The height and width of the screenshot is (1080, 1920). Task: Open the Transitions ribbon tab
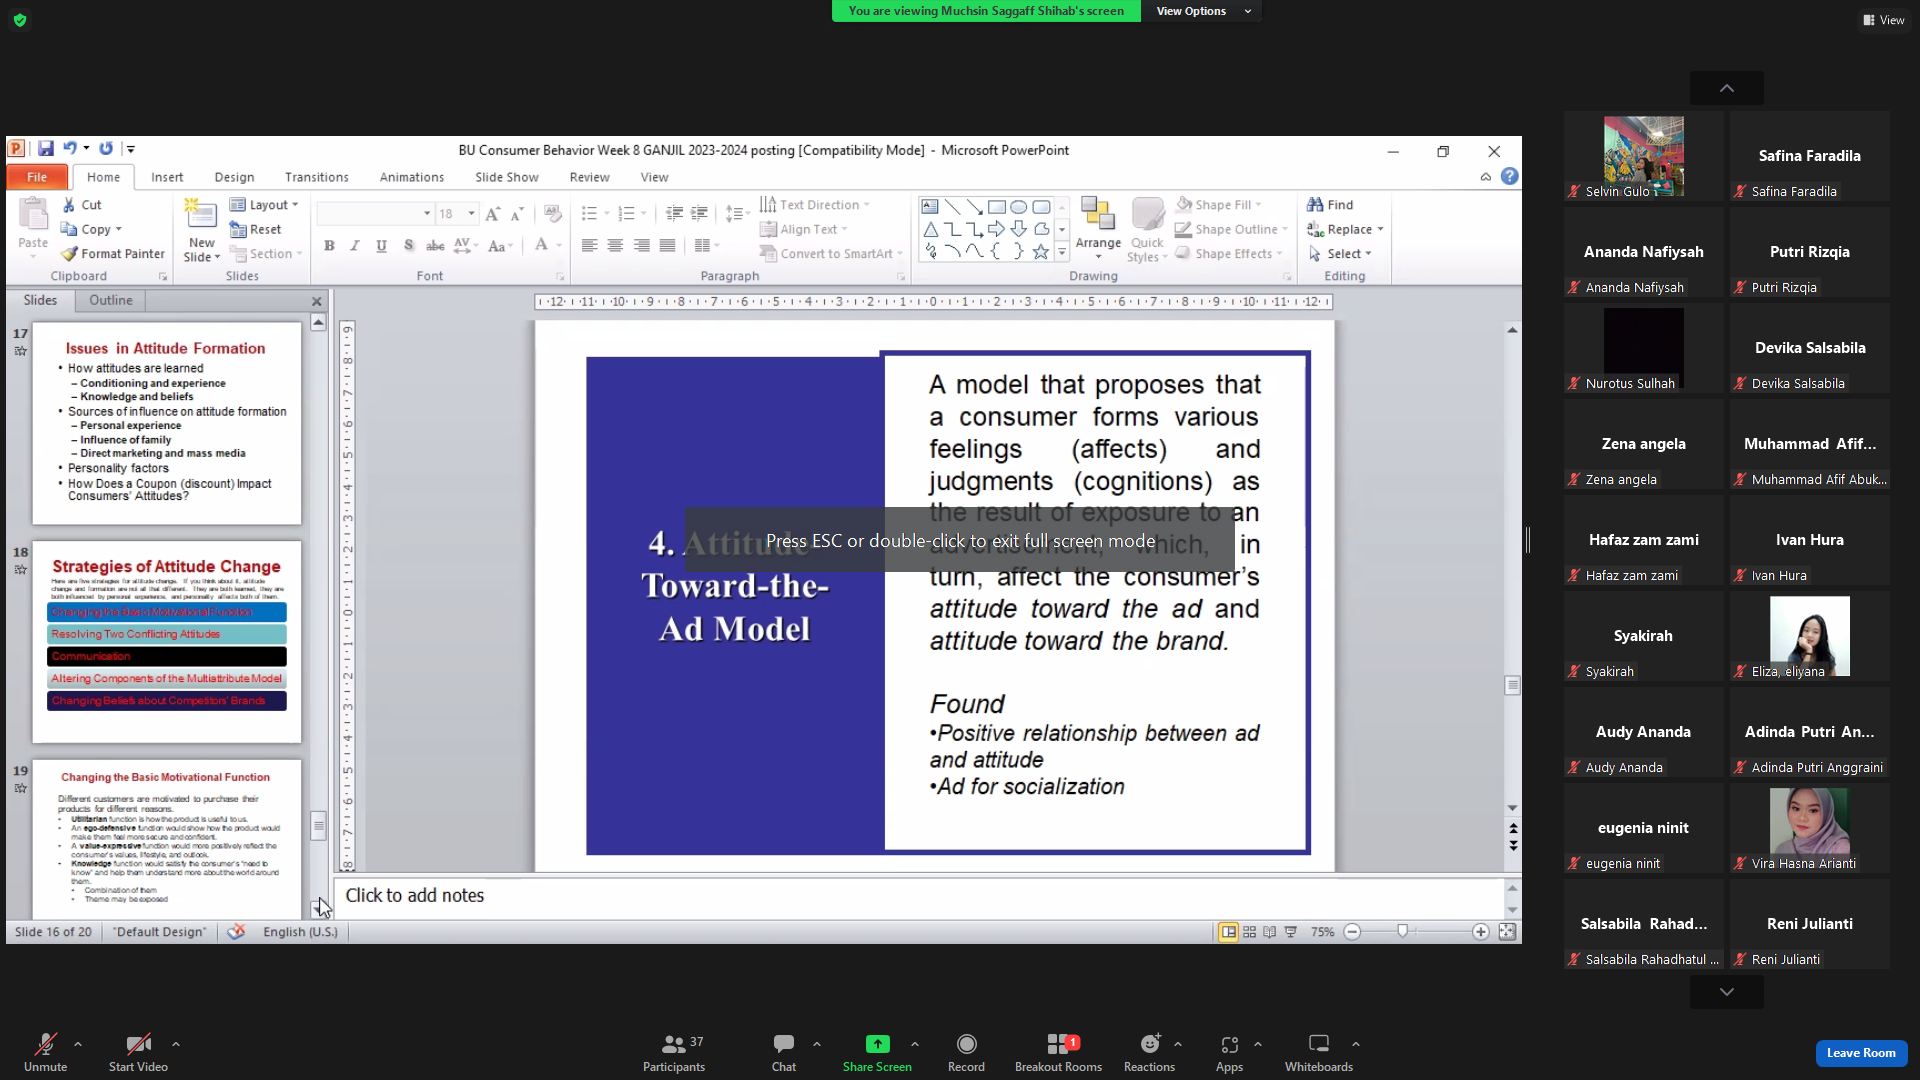(316, 177)
